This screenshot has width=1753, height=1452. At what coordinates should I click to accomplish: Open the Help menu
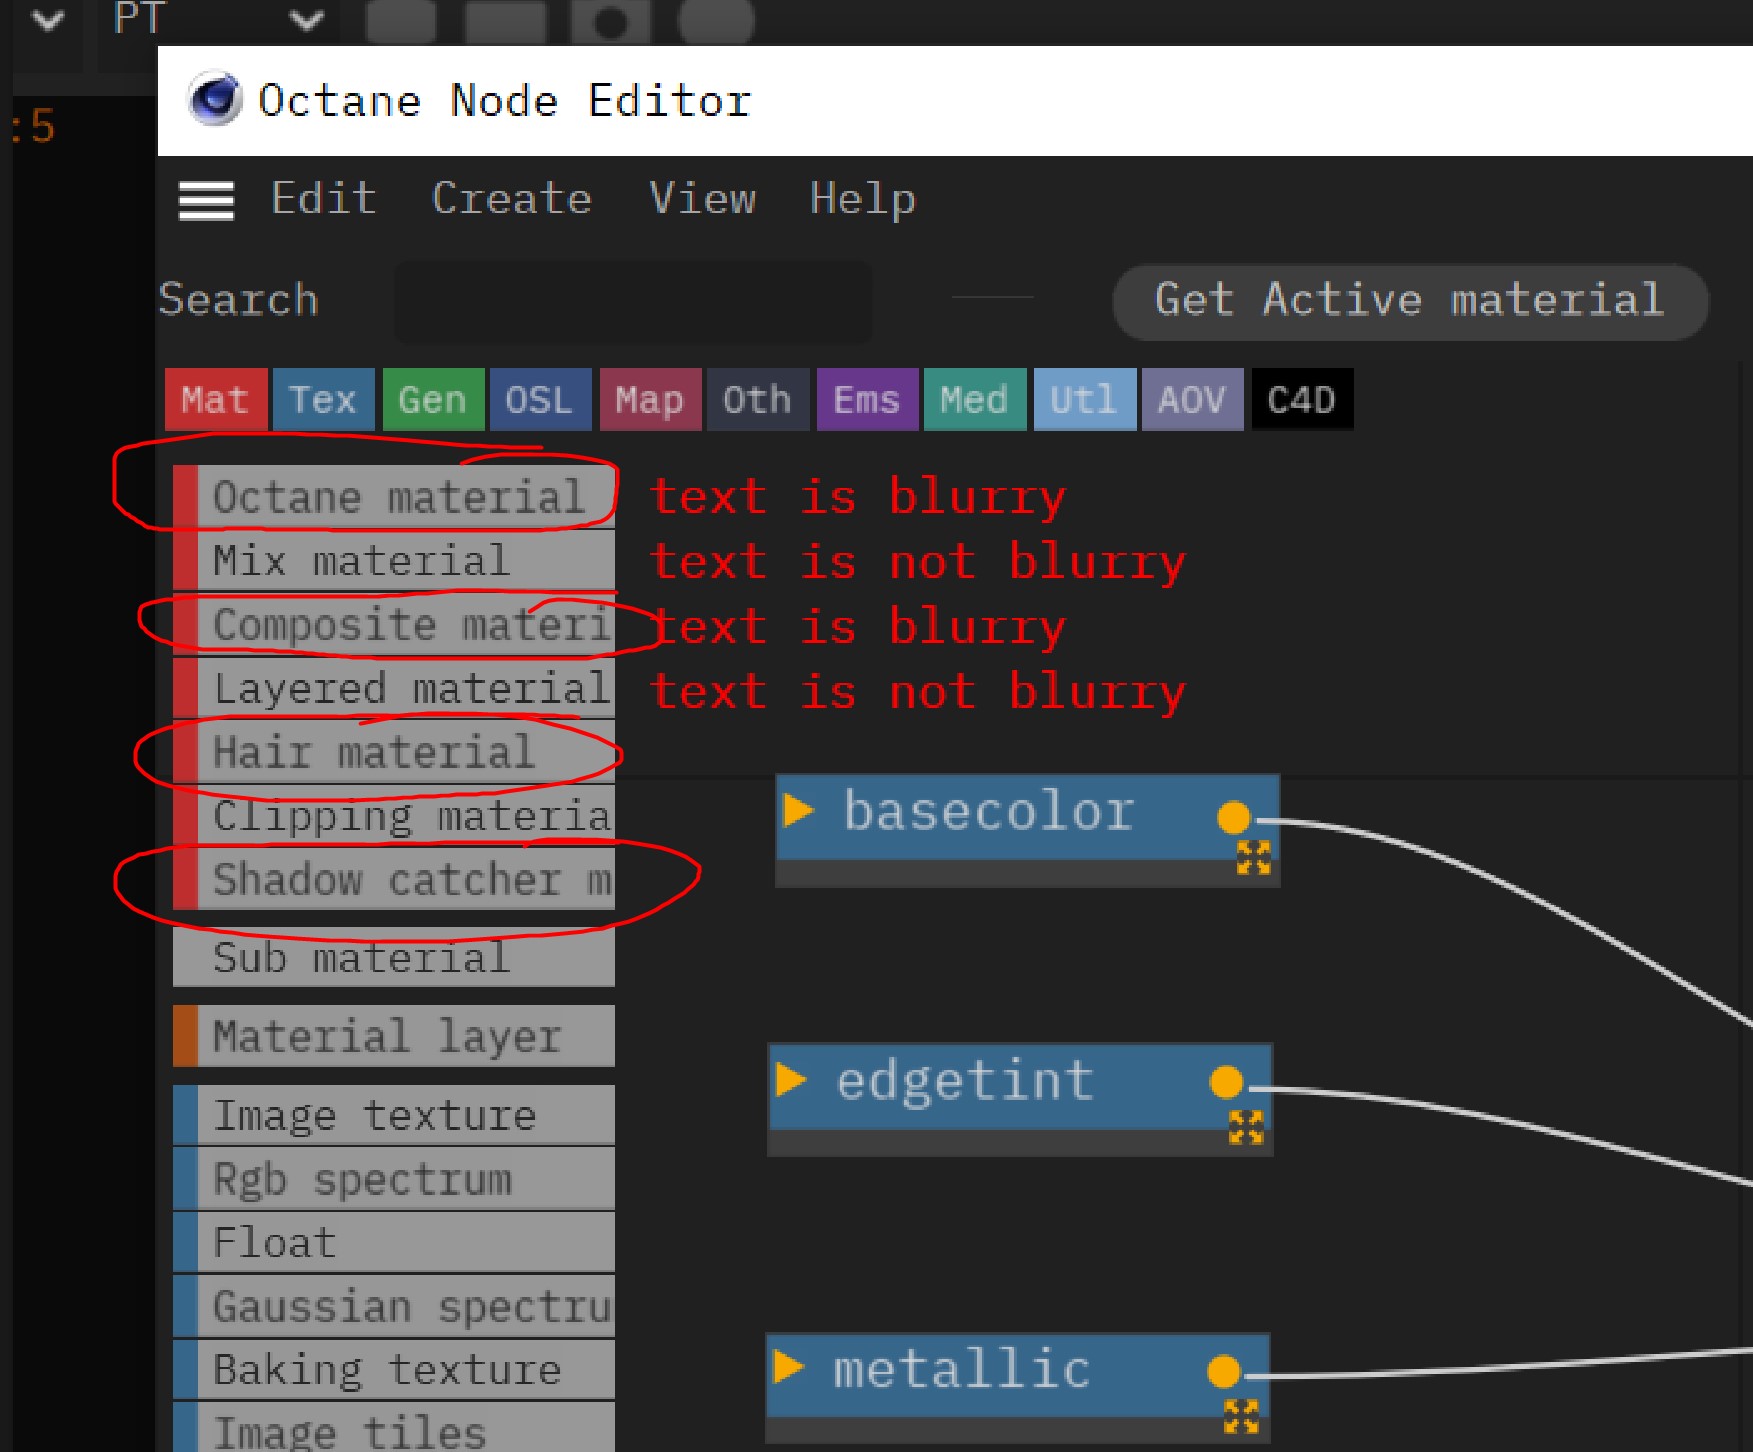coord(863,199)
